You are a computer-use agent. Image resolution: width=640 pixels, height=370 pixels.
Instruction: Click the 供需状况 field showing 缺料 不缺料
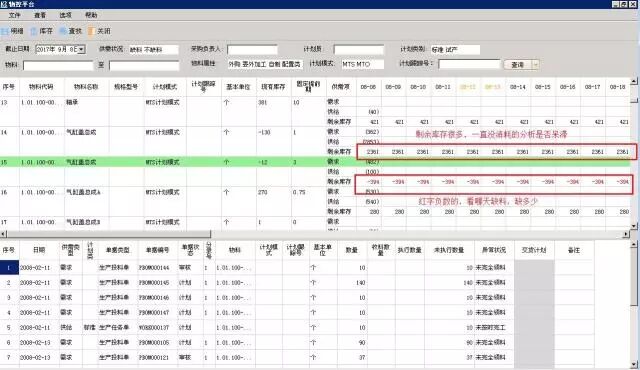click(153, 50)
